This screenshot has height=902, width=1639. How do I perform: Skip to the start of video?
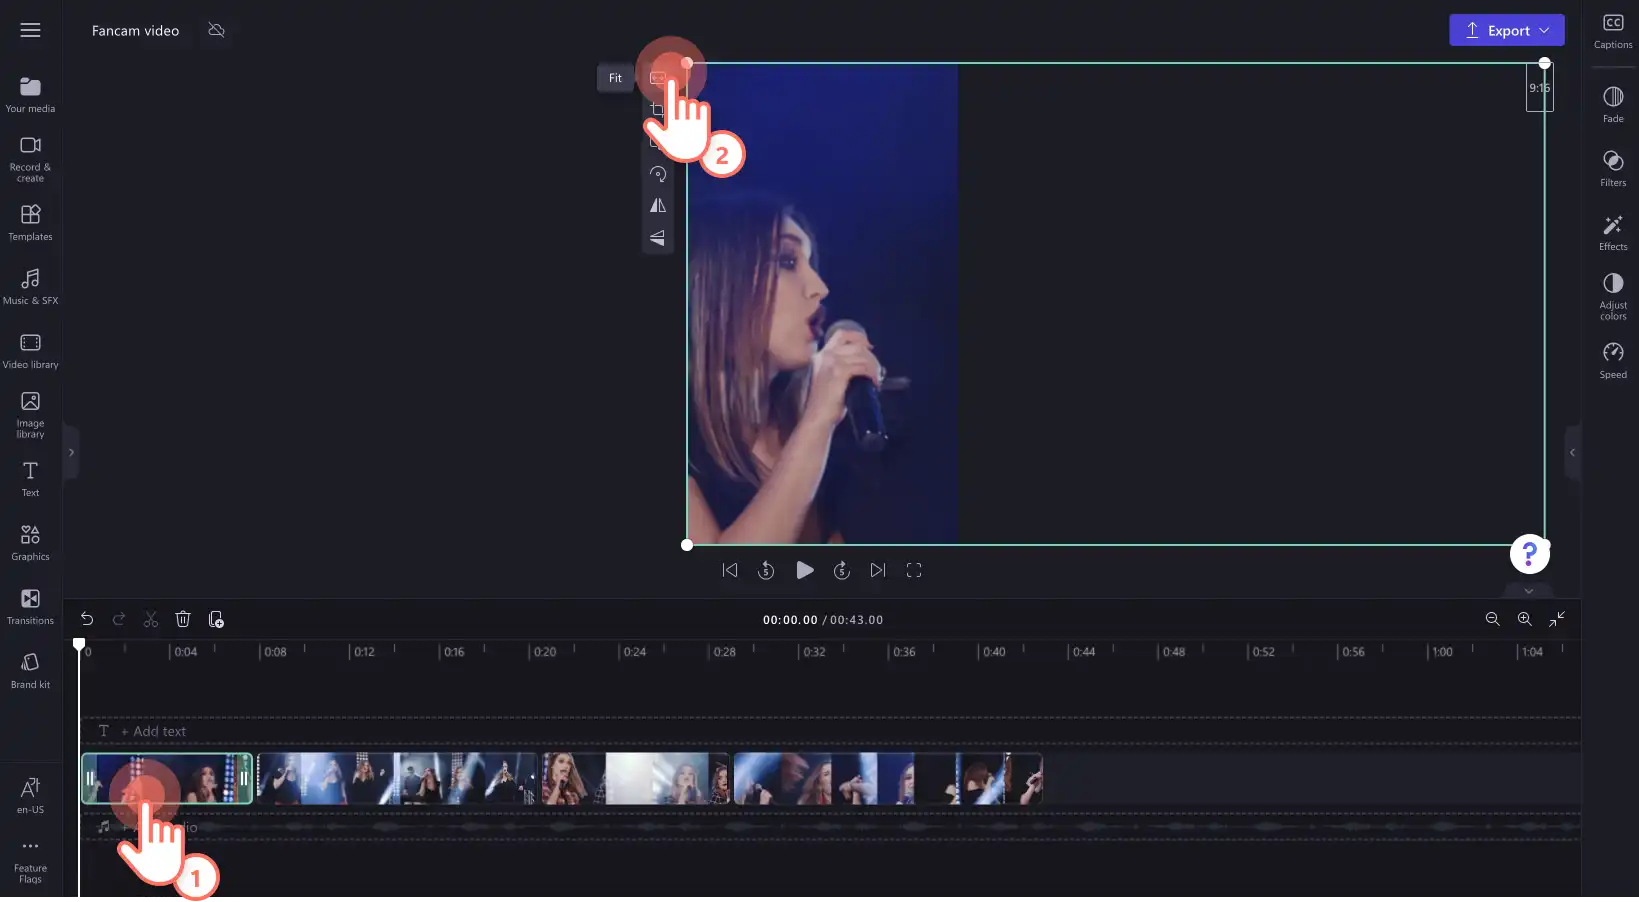coord(730,570)
